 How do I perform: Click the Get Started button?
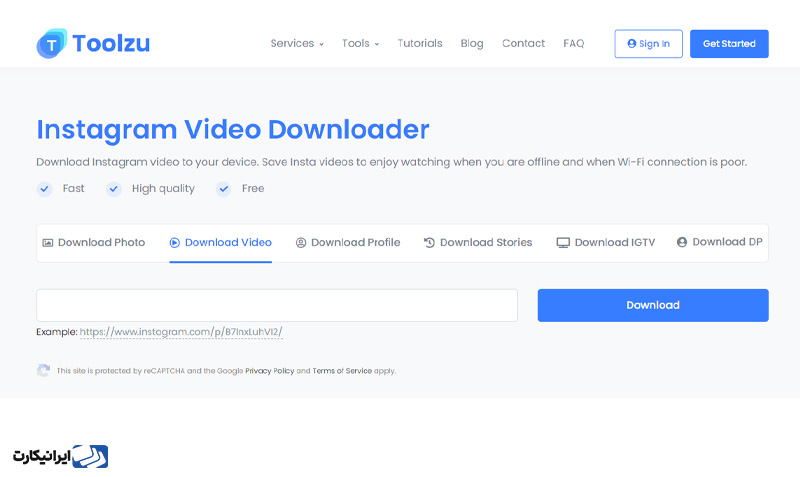(729, 44)
